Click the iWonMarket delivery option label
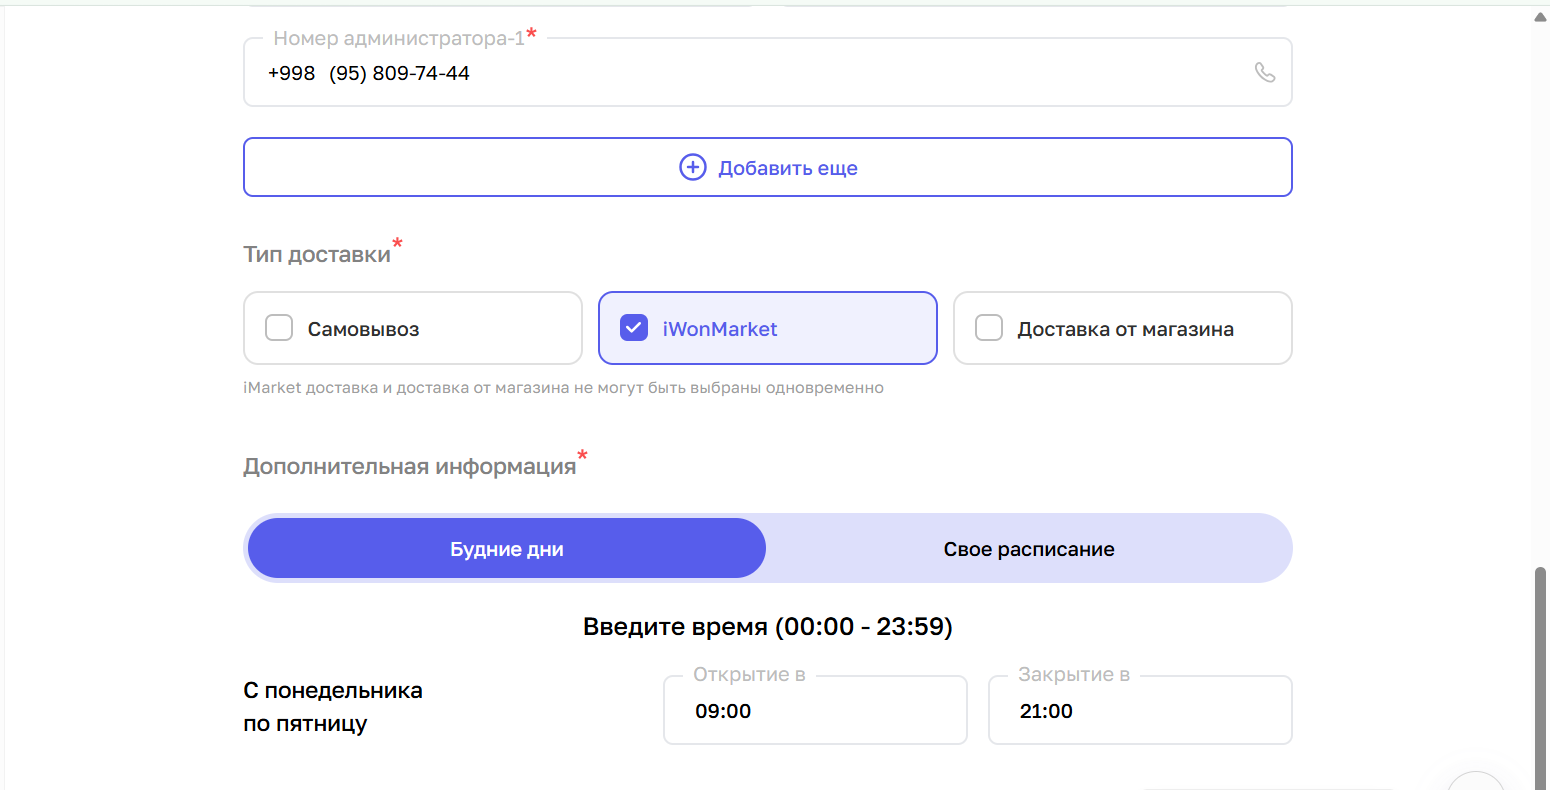The image size is (1550, 790). pos(719,329)
